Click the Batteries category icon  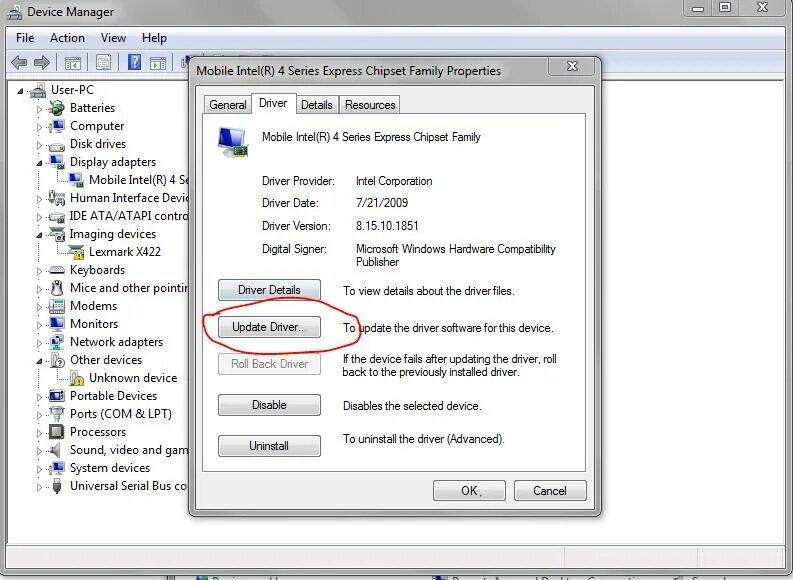(x=57, y=108)
